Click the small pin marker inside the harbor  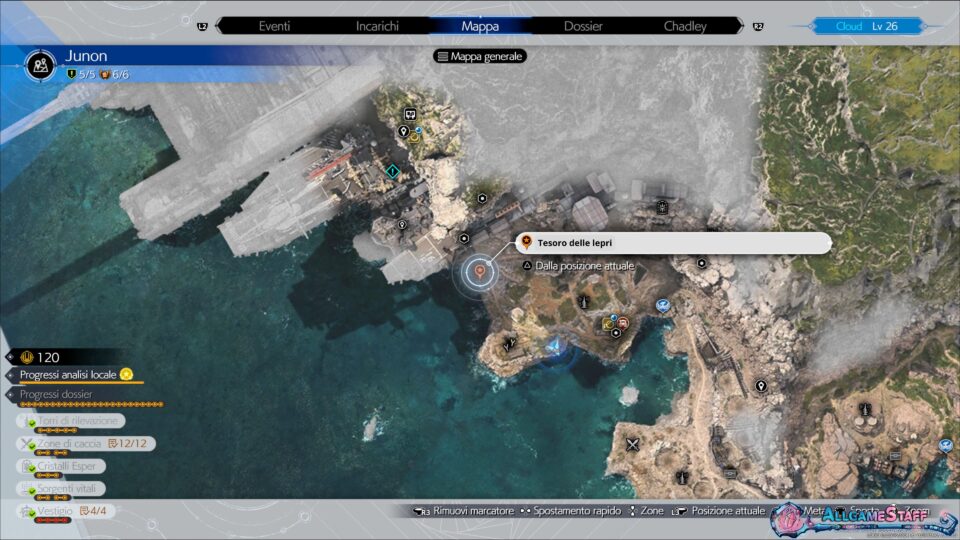tap(402, 225)
